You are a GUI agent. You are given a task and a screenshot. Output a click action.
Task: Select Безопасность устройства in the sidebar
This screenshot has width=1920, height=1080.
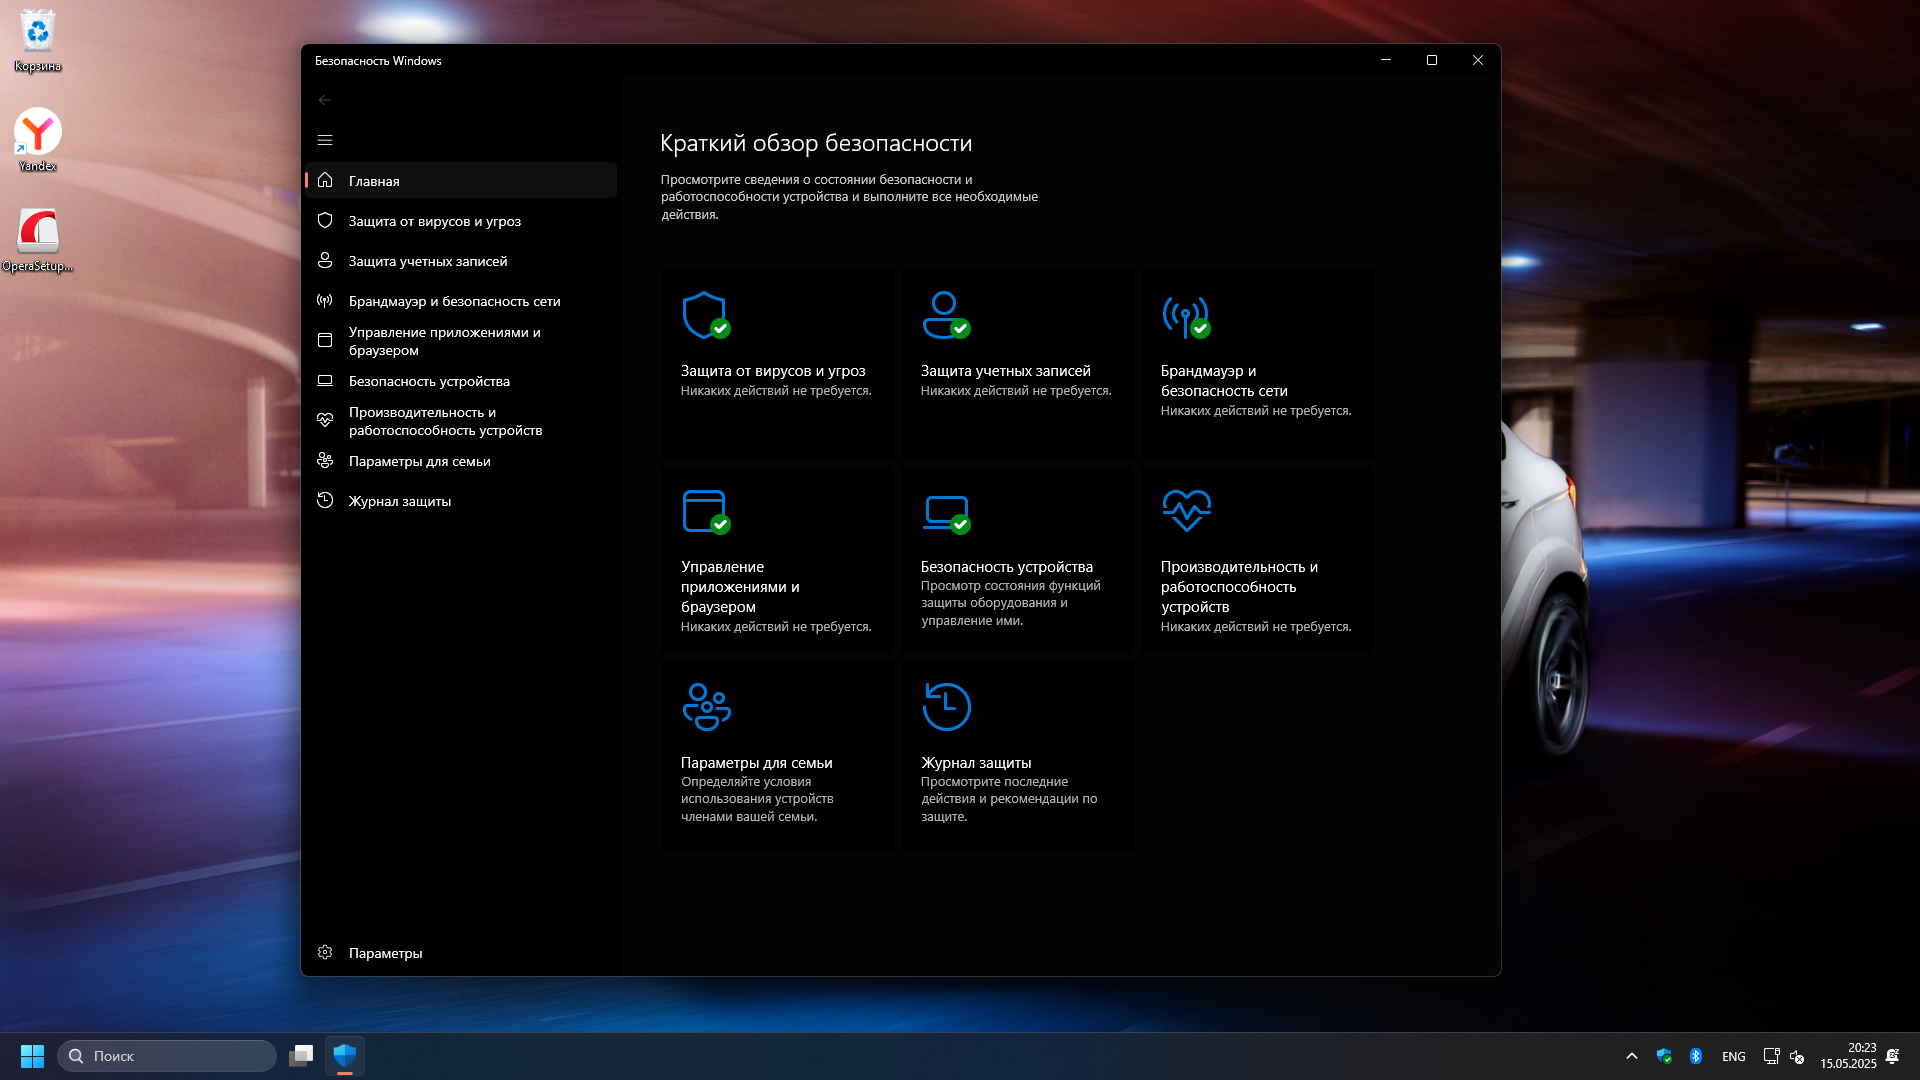click(x=429, y=381)
